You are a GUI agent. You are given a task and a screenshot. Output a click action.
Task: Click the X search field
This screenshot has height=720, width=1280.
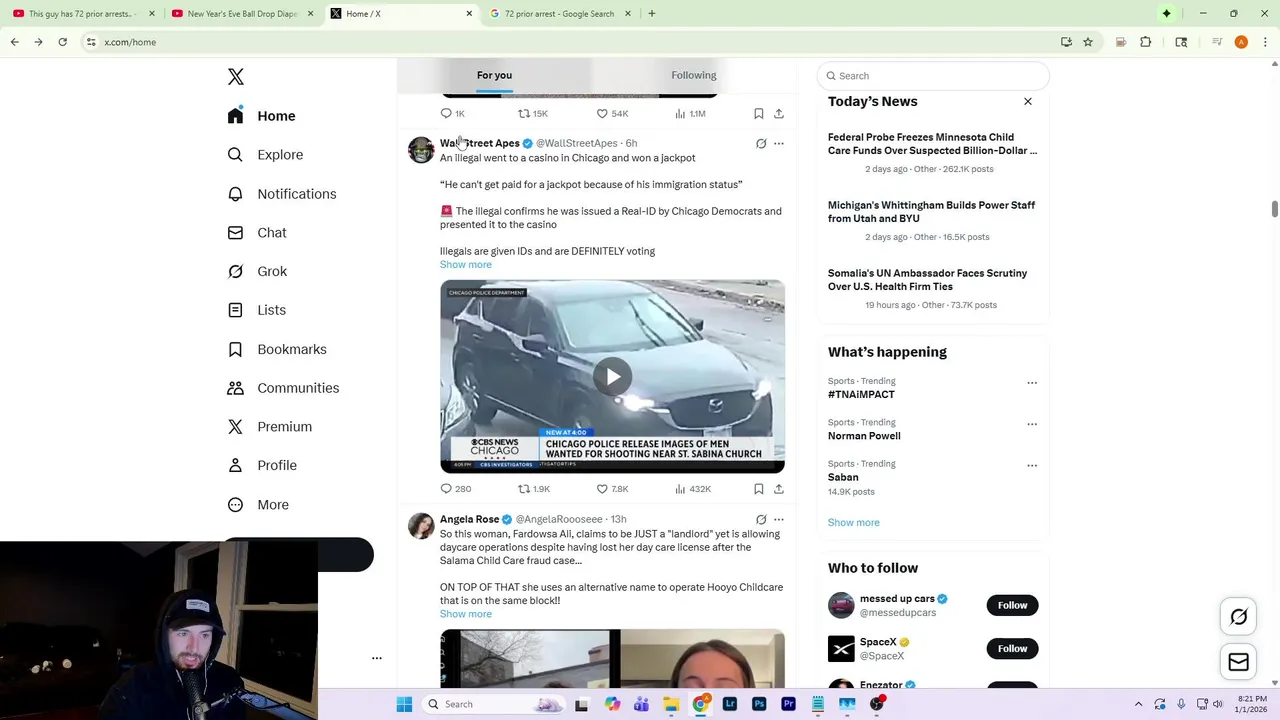933,76
